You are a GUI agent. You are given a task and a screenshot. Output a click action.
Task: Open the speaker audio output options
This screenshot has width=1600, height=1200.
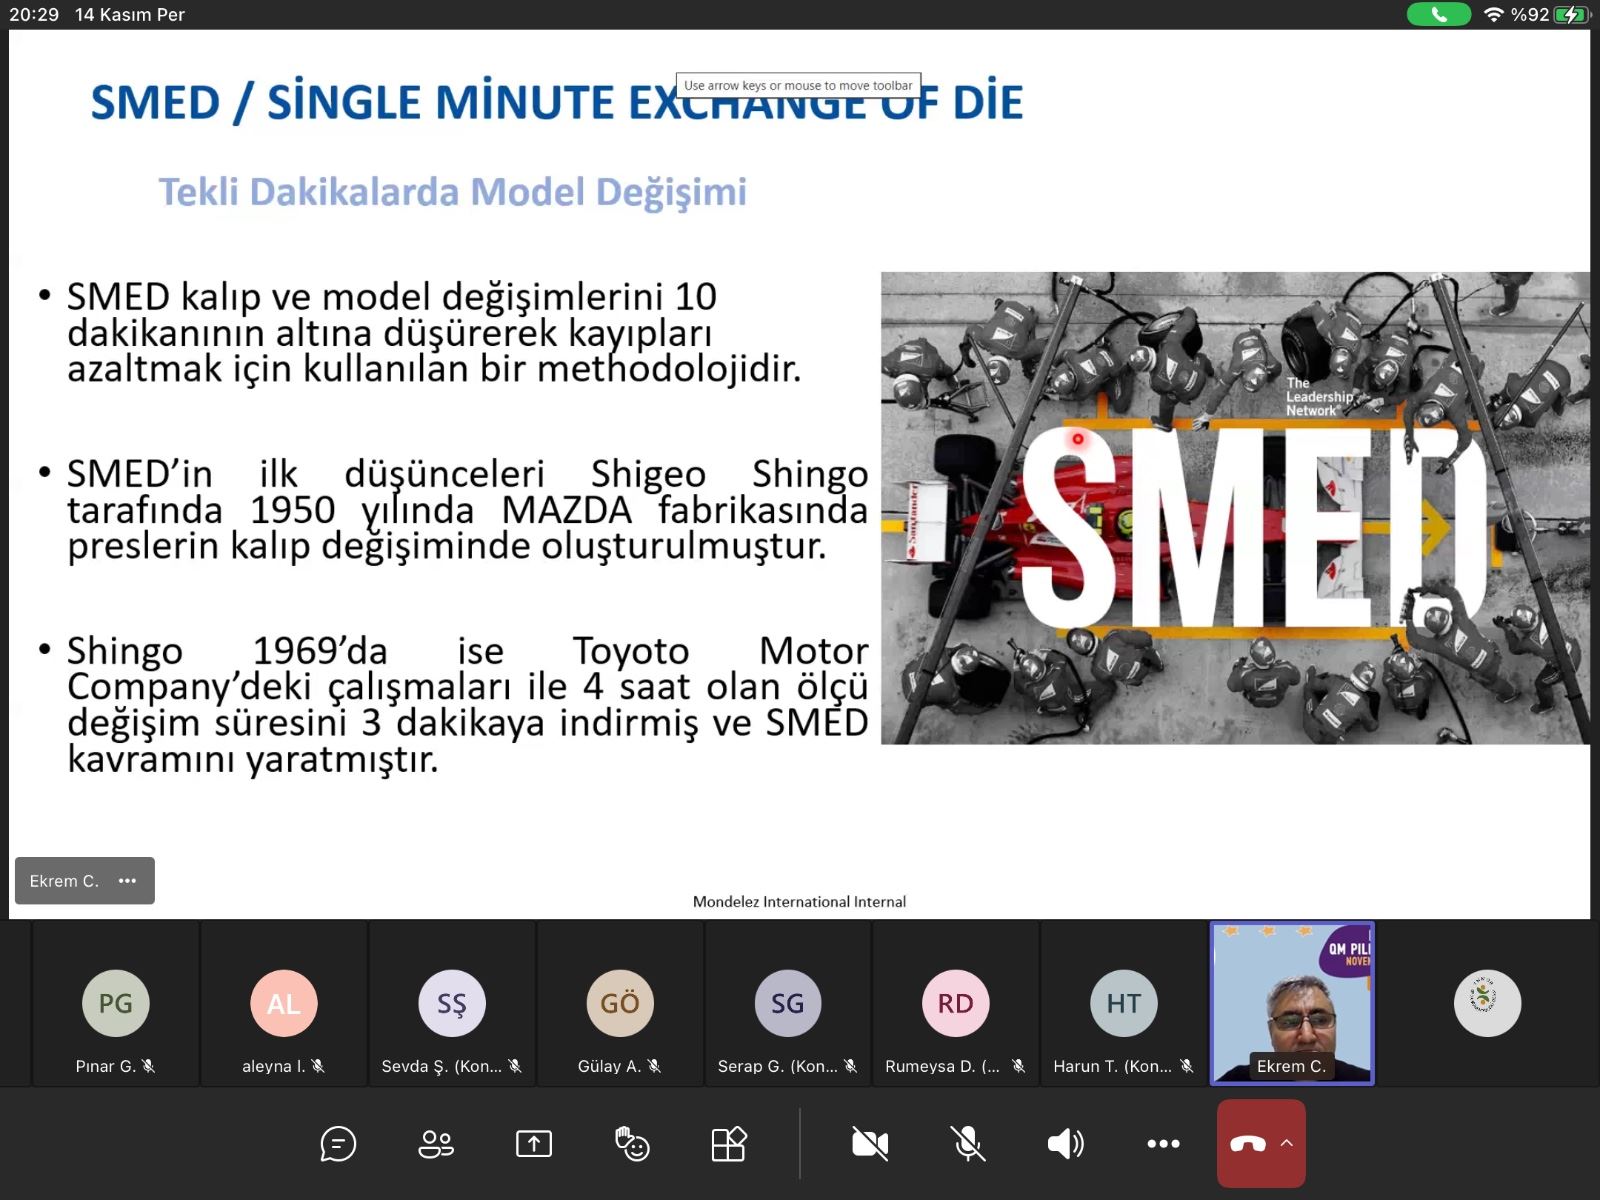click(1065, 1143)
